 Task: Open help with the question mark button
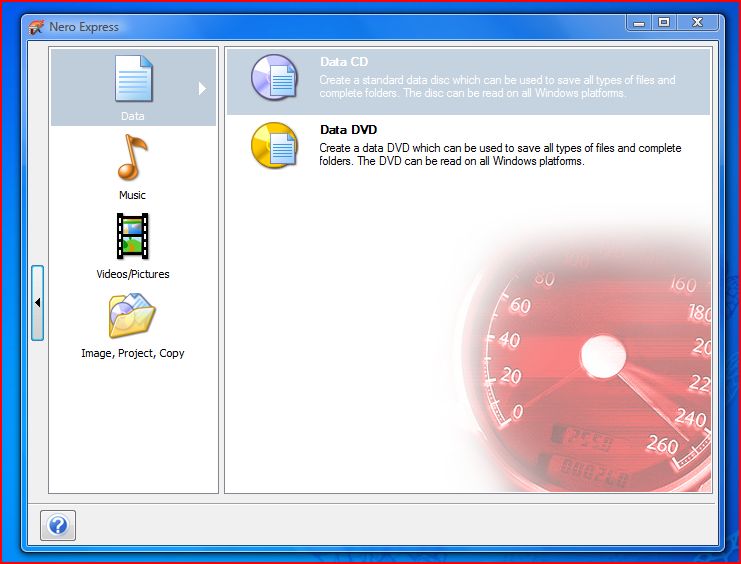pos(58,525)
